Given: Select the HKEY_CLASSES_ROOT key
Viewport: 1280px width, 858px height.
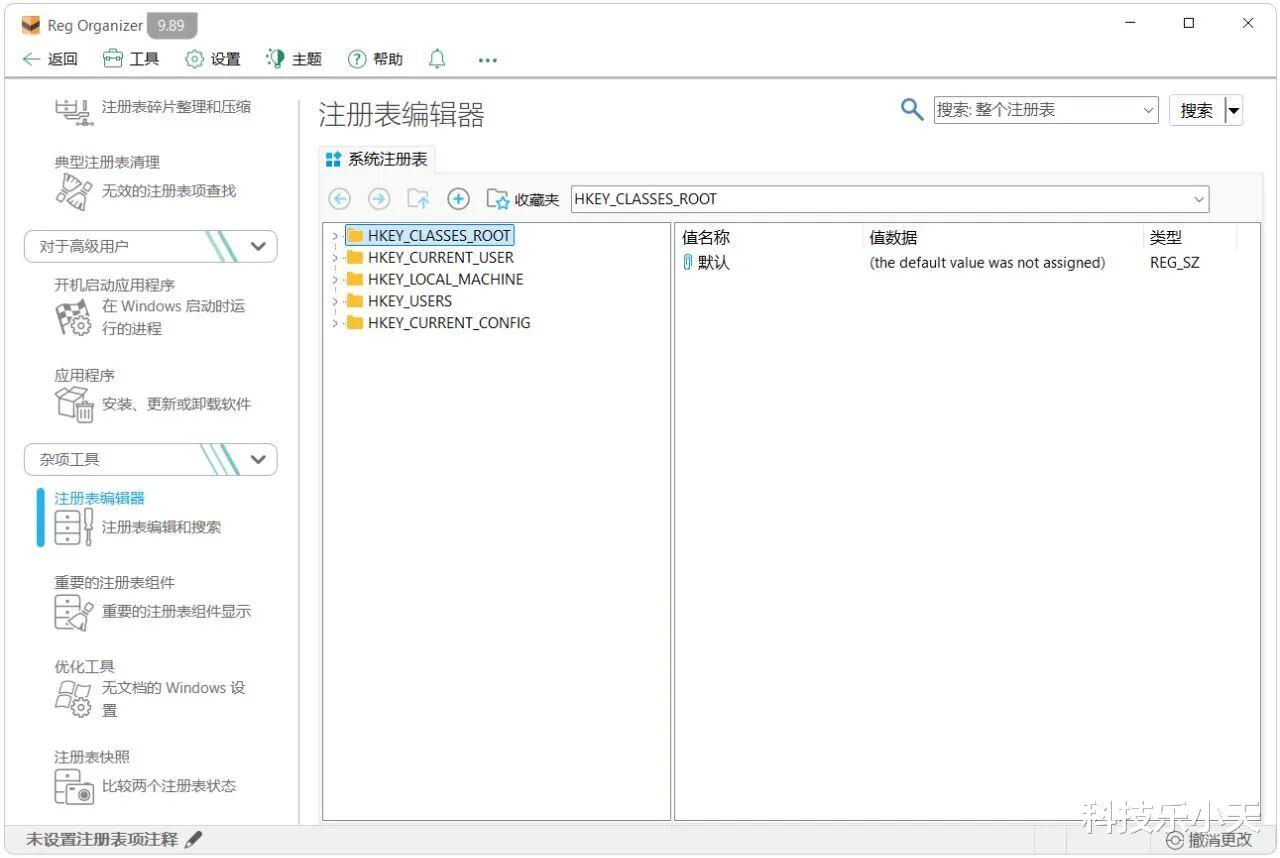Looking at the screenshot, I should pos(439,236).
